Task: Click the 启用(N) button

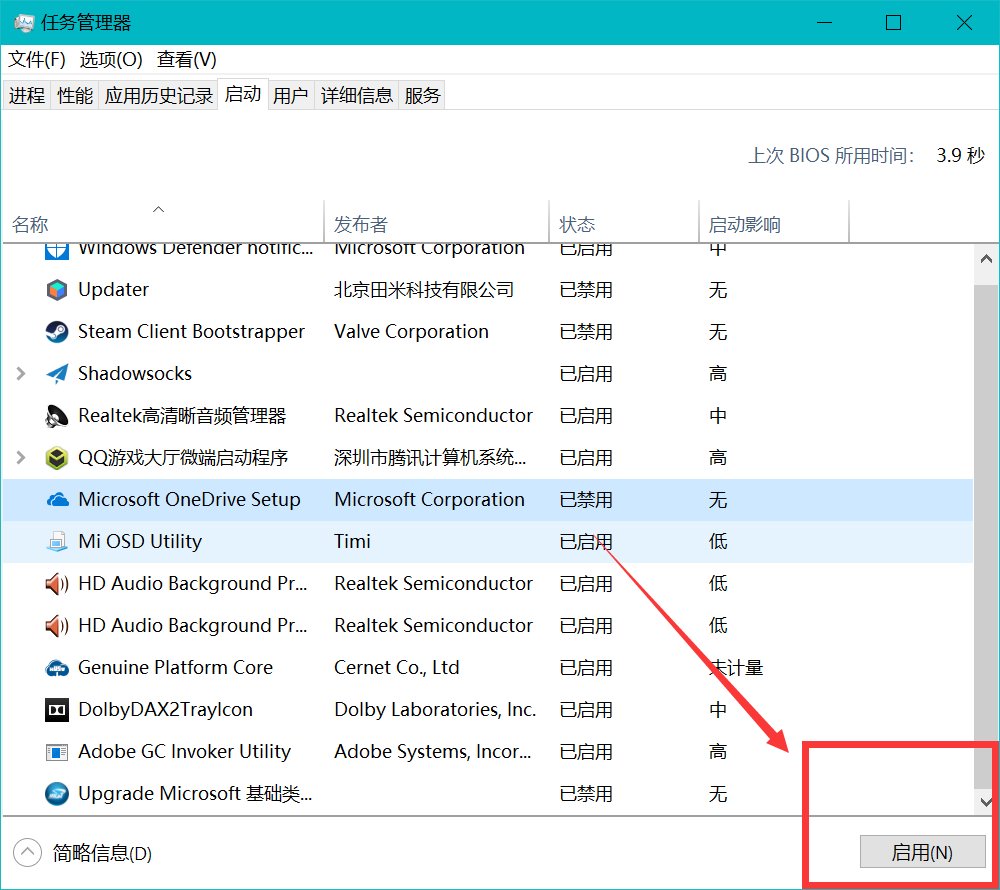Action: (x=921, y=852)
